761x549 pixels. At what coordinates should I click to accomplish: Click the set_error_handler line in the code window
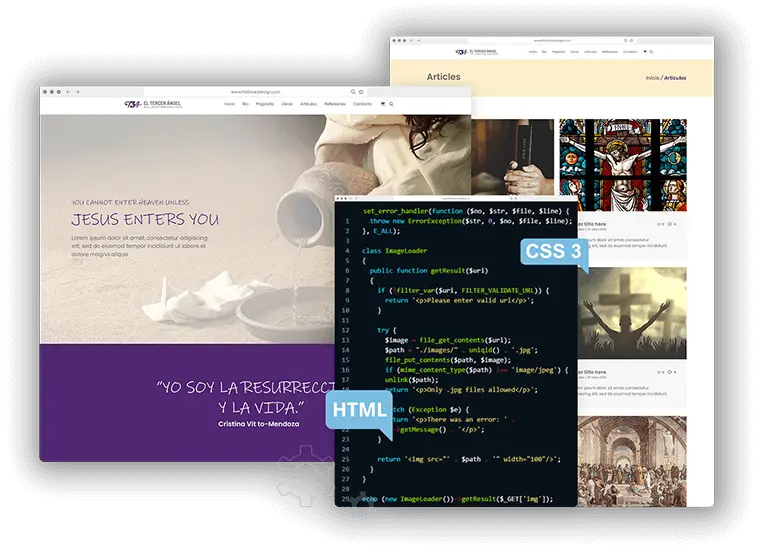click(x=466, y=211)
